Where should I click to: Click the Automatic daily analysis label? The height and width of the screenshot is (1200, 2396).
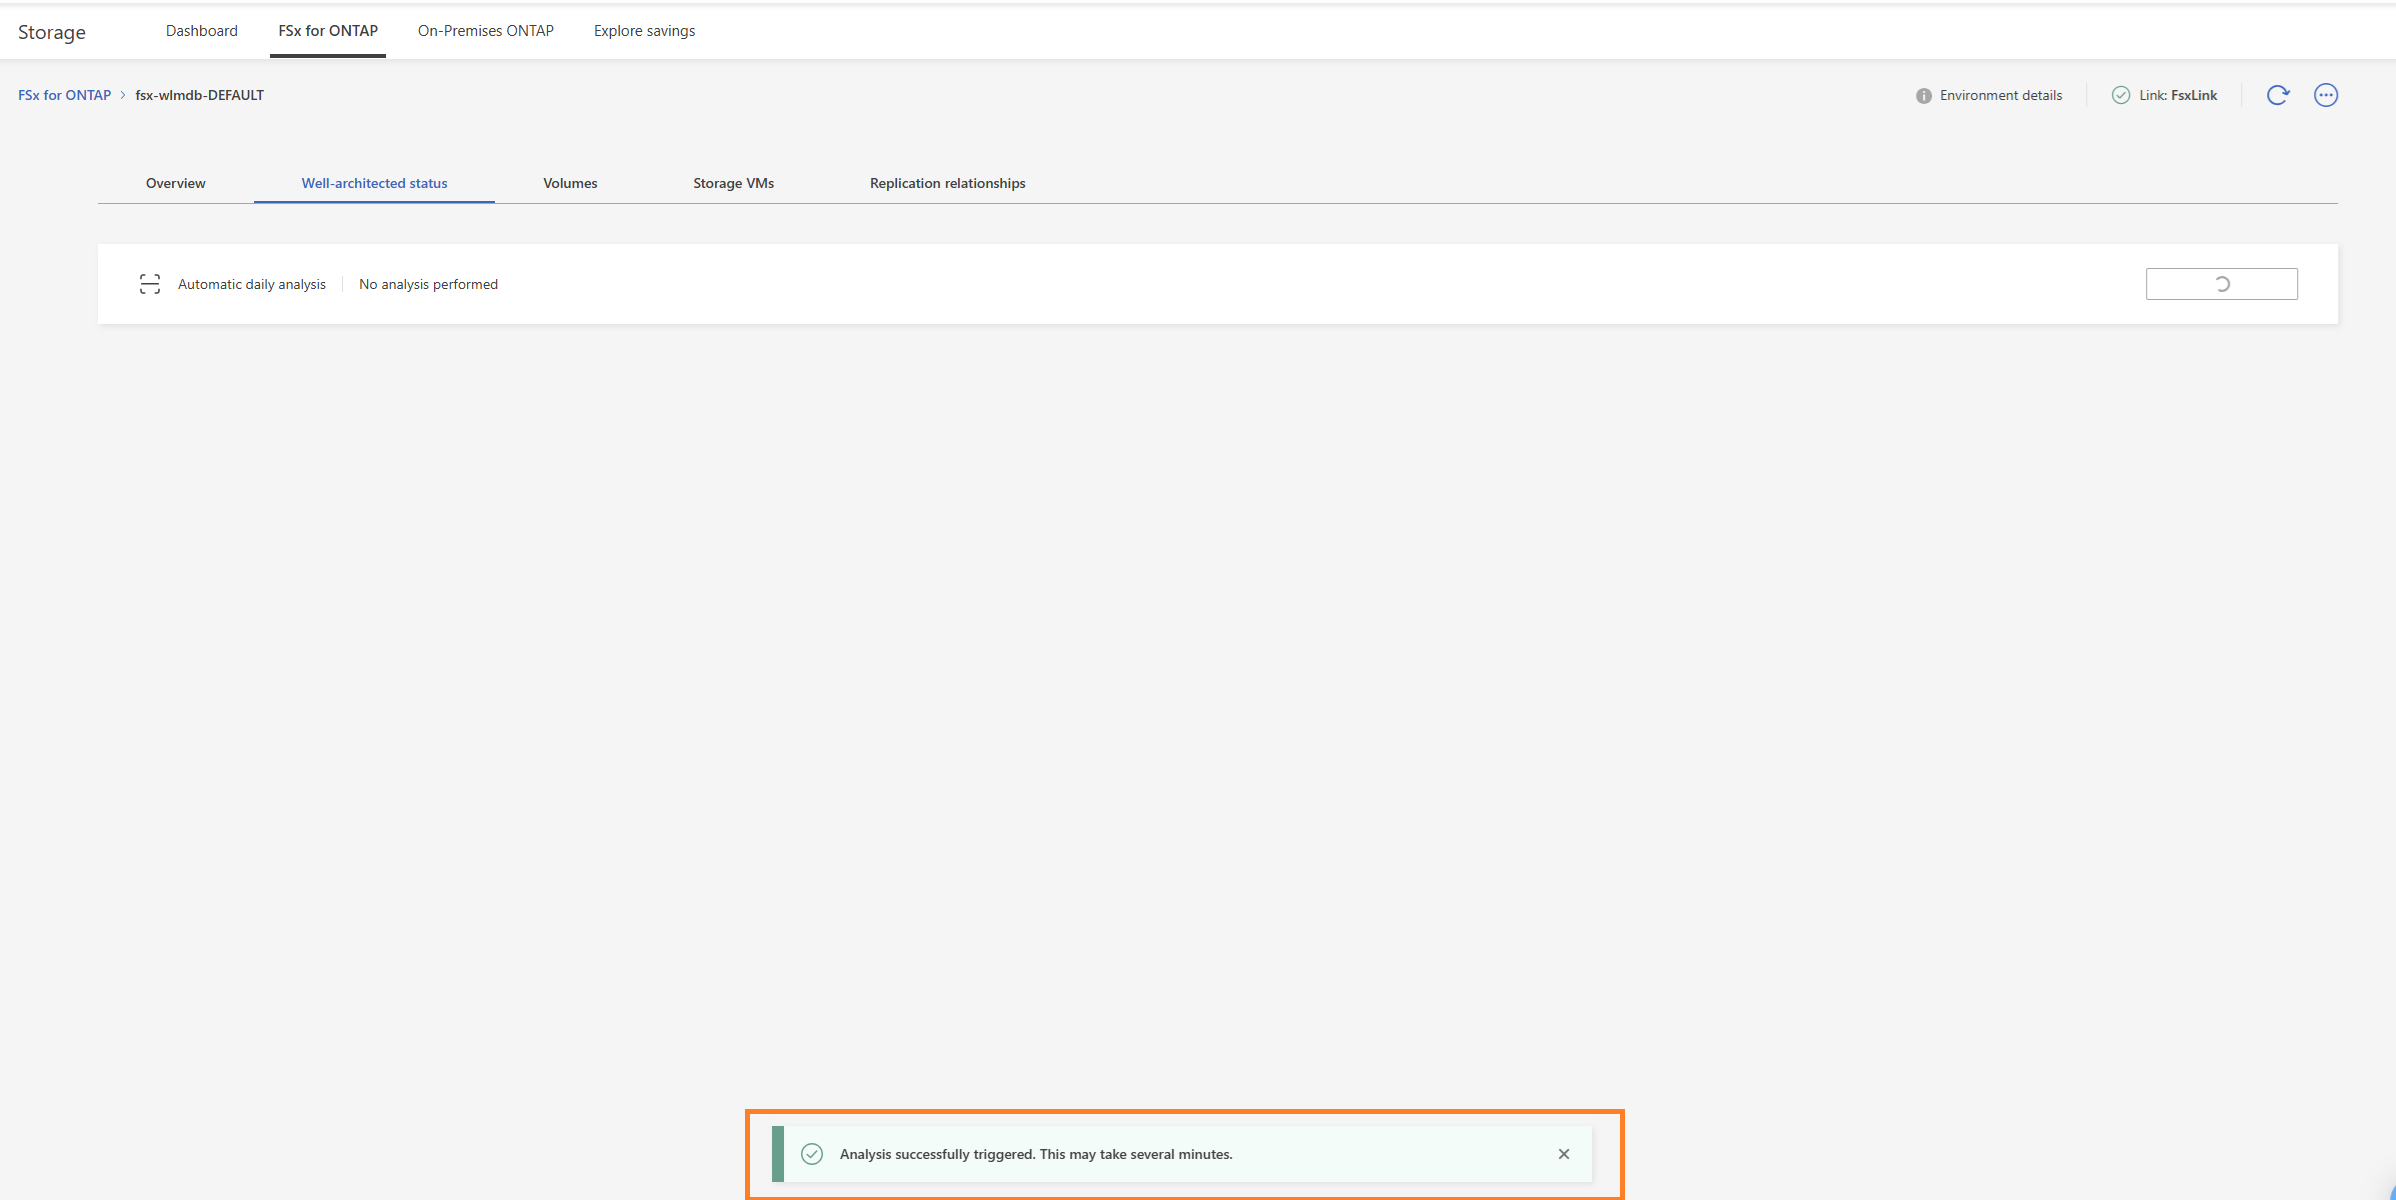pos(252,284)
